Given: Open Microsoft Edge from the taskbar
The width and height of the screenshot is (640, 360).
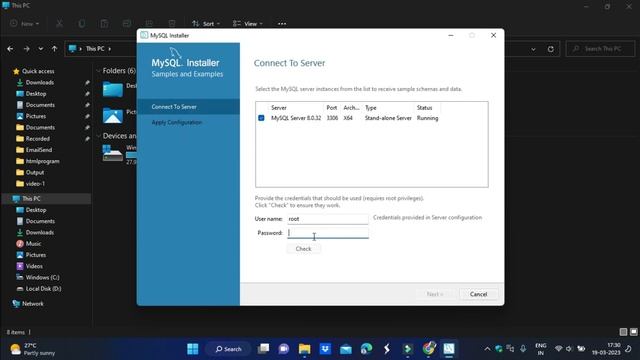Looking at the screenshot, I should [366, 349].
